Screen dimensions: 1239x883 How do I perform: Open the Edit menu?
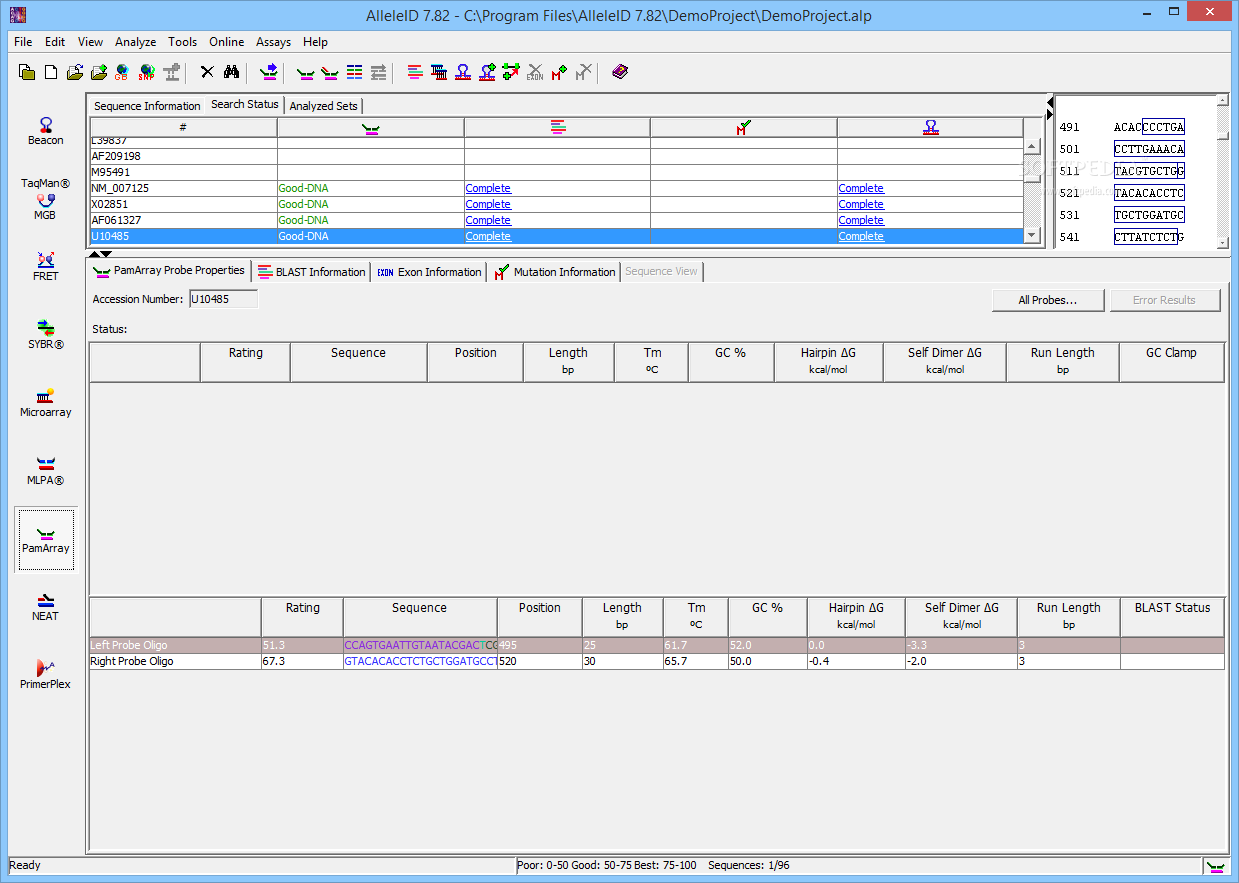point(55,42)
